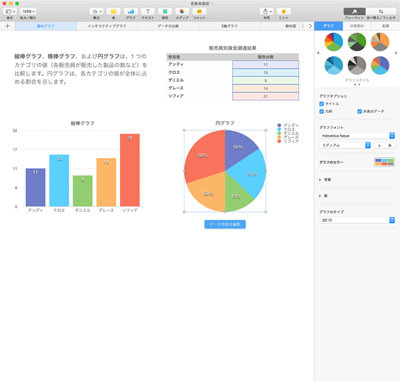The height and width of the screenshot is (381, 400).
Task: Expand the 背景 (Background) section
Action: (x=320, y=180)
